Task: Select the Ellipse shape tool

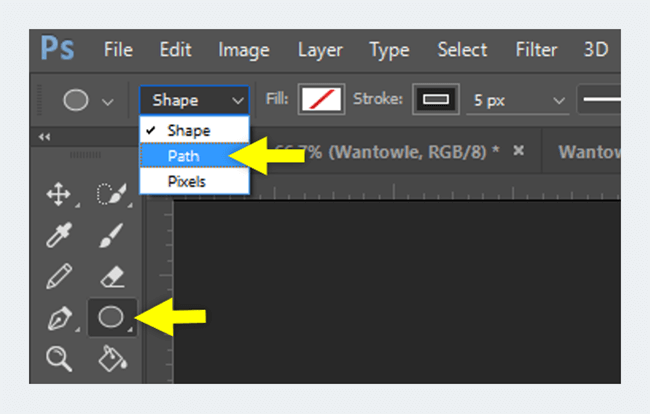Action: pyautogui.click(x=110, y=318)
